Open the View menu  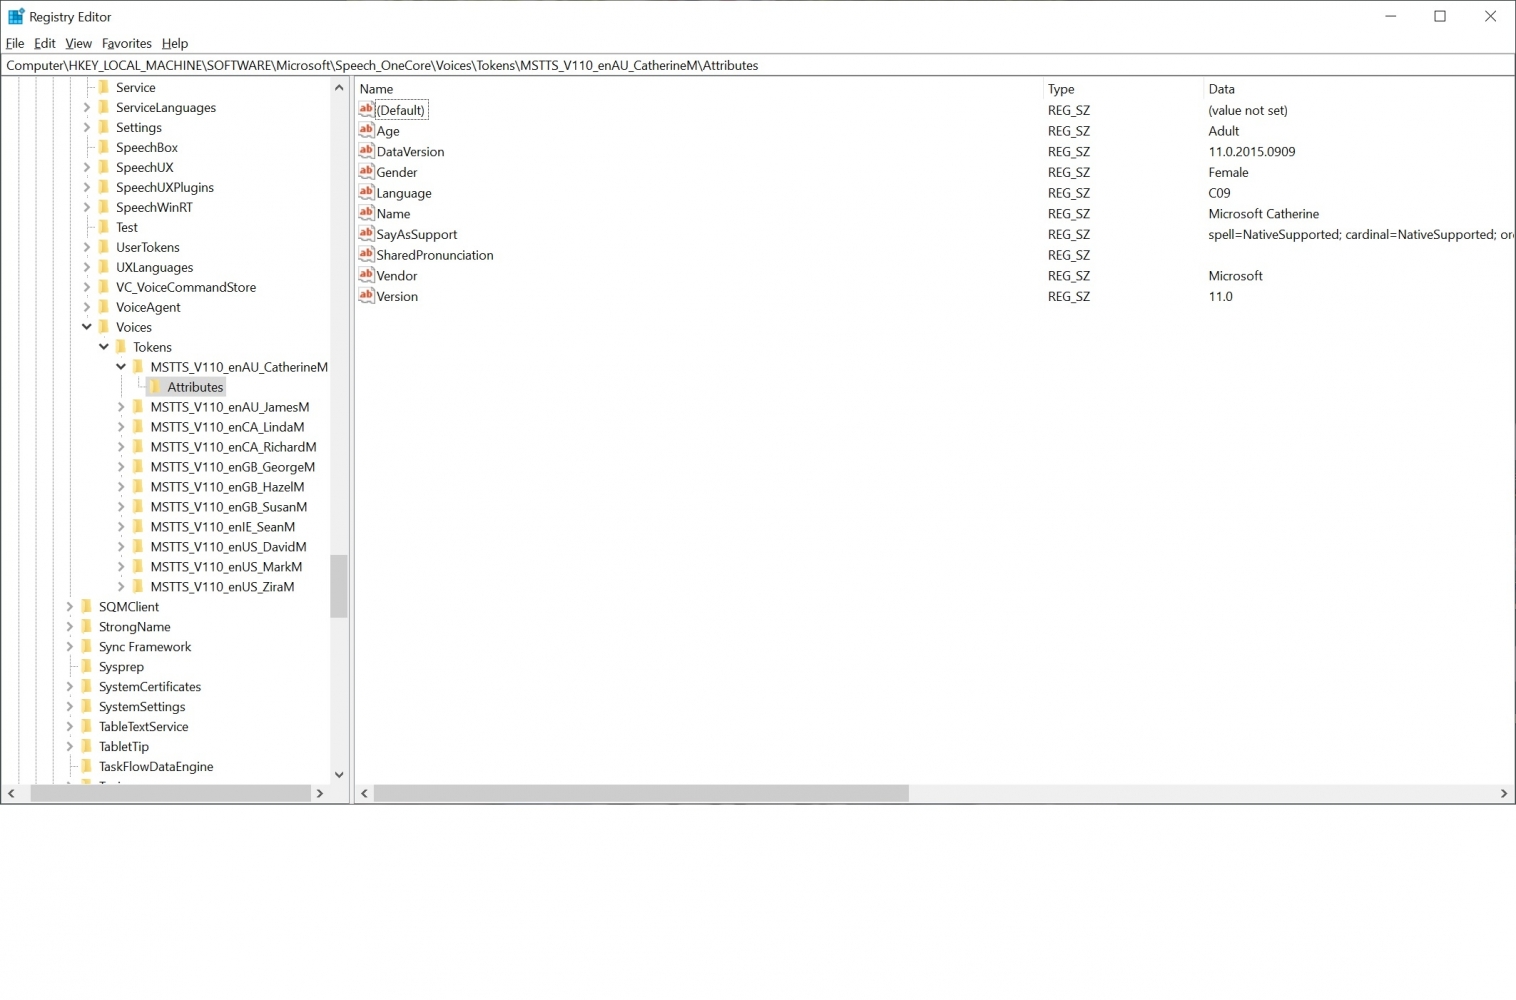coord(78,43)
